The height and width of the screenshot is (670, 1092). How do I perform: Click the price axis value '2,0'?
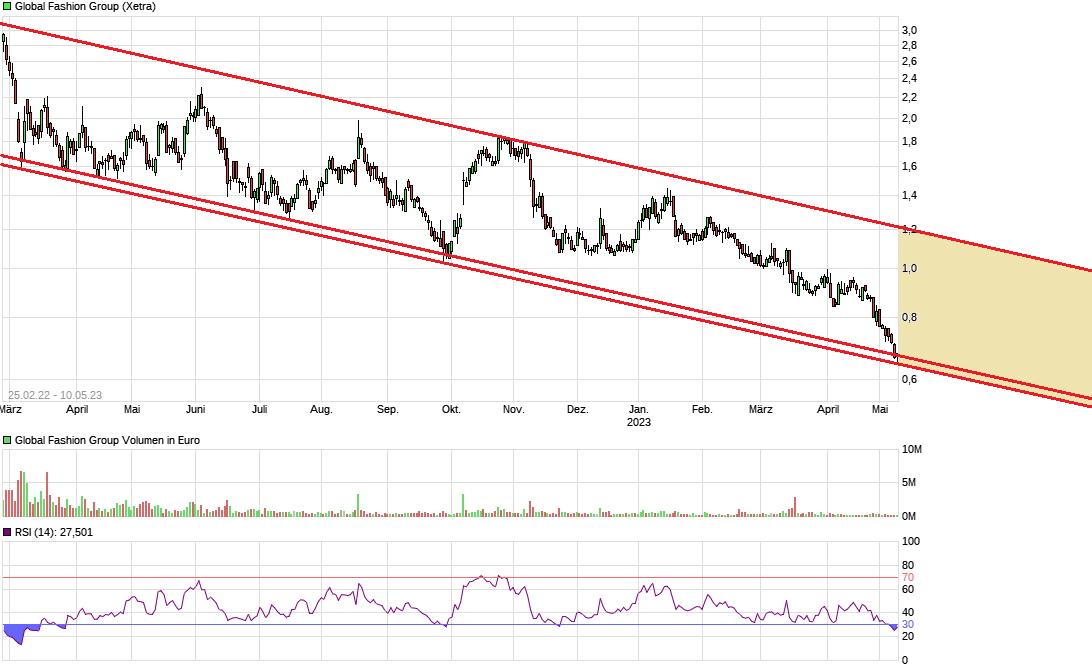click(x=910, y=118)
